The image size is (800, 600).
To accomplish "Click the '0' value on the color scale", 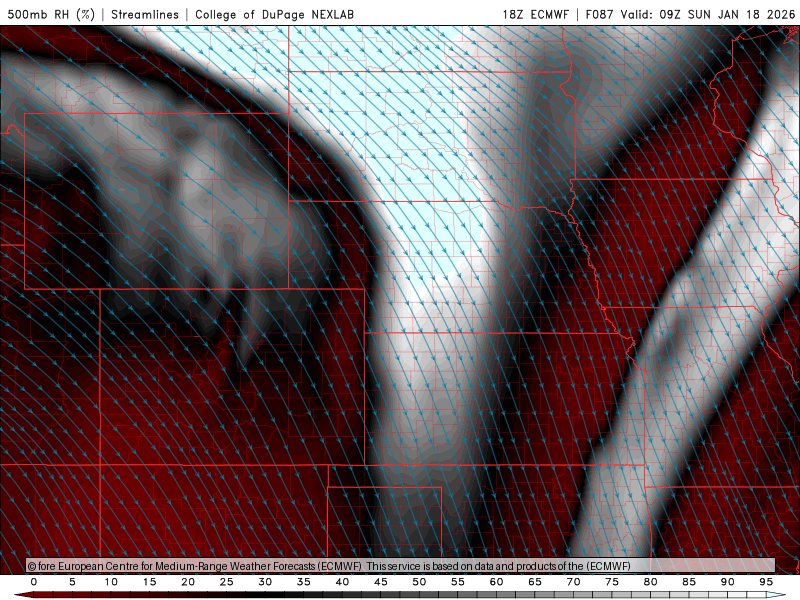I will 34,582.
